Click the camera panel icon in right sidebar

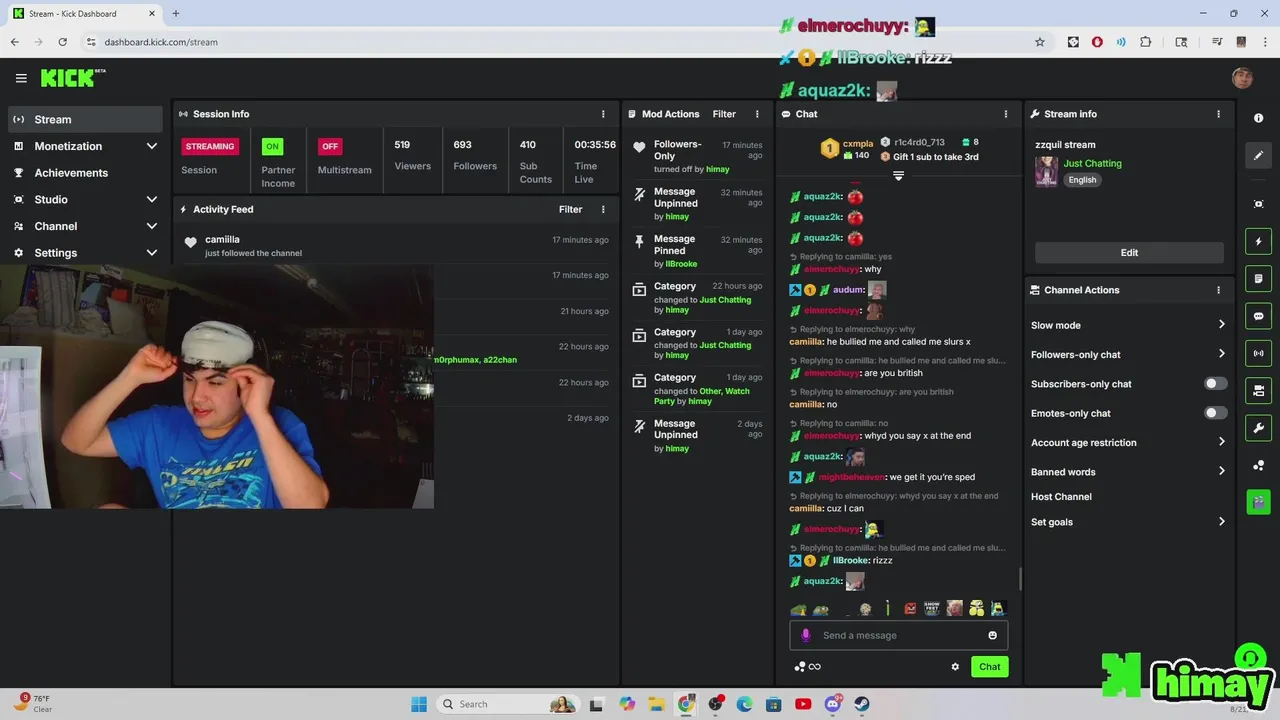pyautogui.click(x=1258, y=390)
